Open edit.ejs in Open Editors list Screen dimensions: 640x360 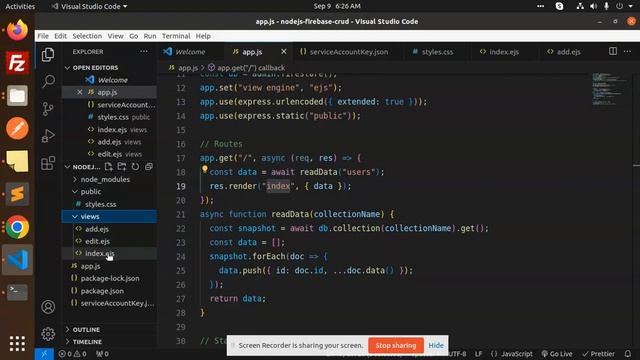click(x=109, y=154)
